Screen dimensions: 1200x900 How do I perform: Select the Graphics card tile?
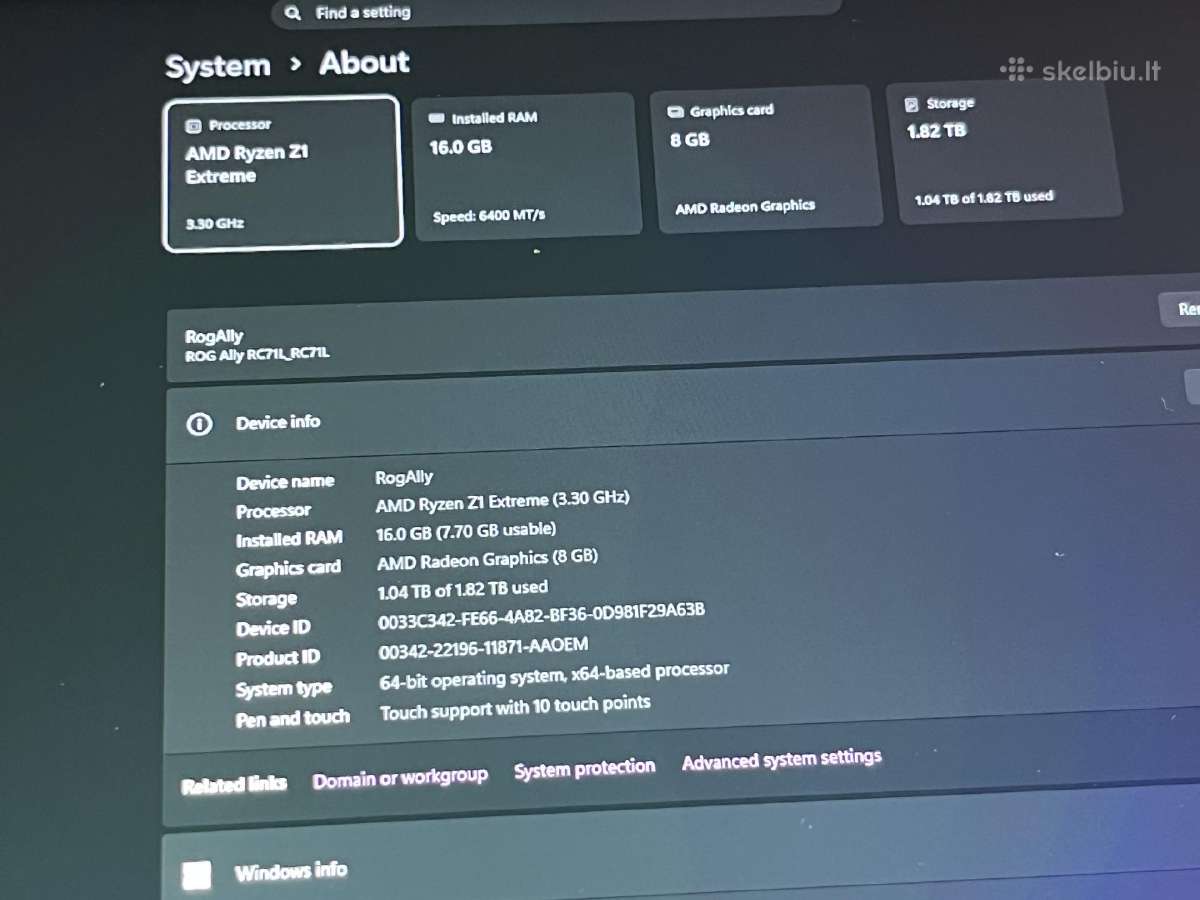pyautogui.click(x=766, y=159)
